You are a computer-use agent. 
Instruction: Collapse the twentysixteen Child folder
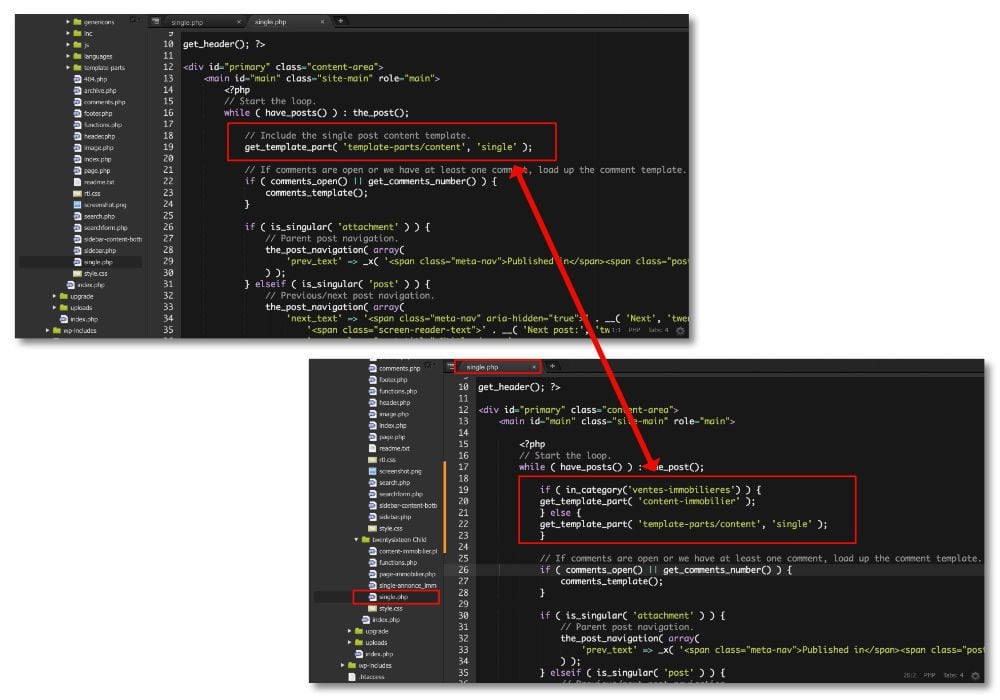click(x=357, y=539)
